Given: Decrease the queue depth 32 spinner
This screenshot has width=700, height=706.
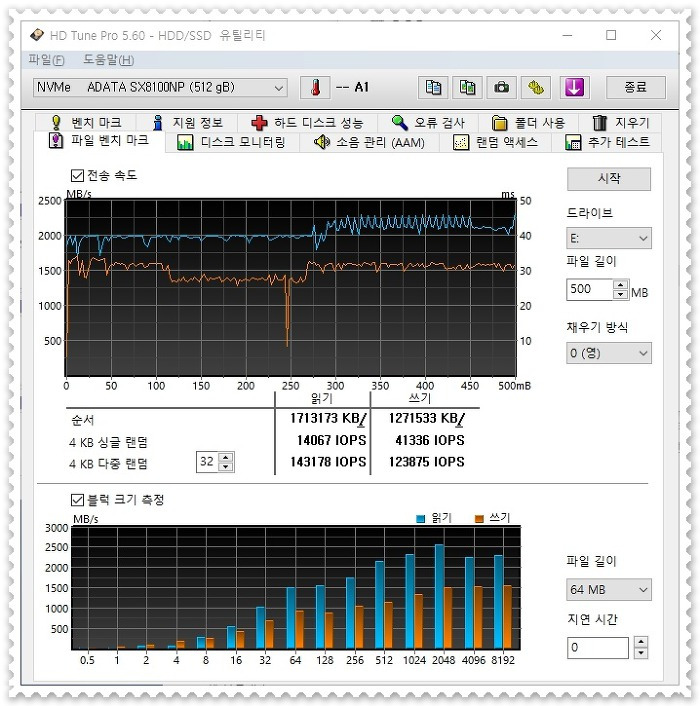Looking at the screenshot, I should [x=226, y=467].
